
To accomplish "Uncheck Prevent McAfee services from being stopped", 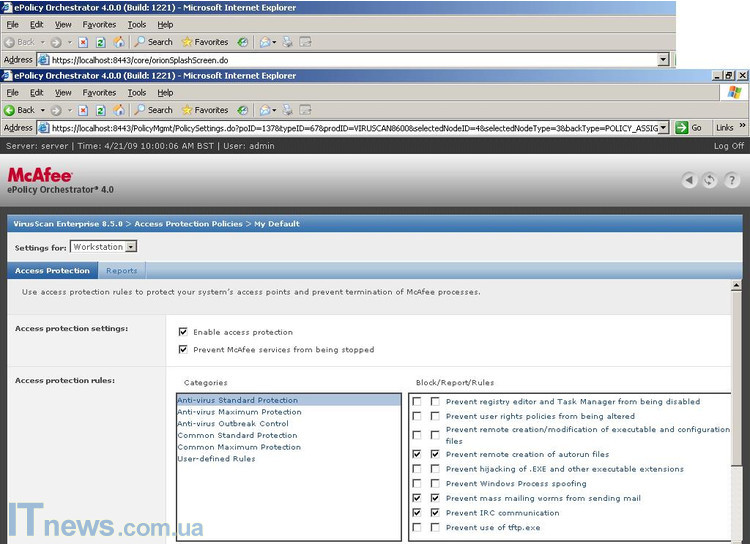I will (x=183, y=350).
